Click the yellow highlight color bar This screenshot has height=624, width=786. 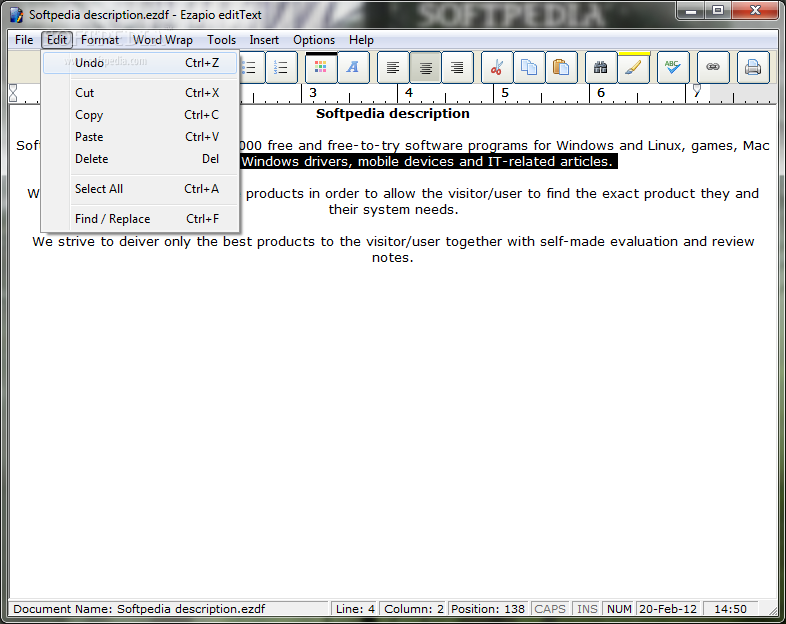click(x=634, y=53)
